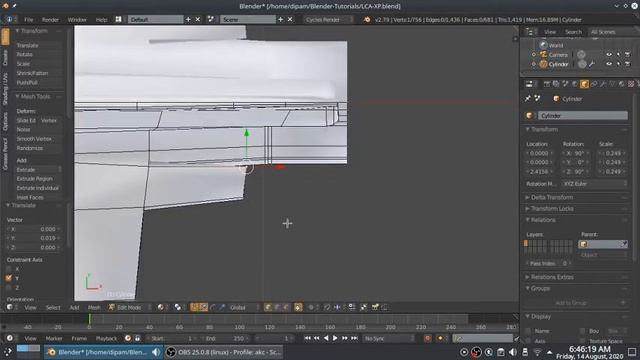Open Global transform orientation dropdown

point(244,307)
